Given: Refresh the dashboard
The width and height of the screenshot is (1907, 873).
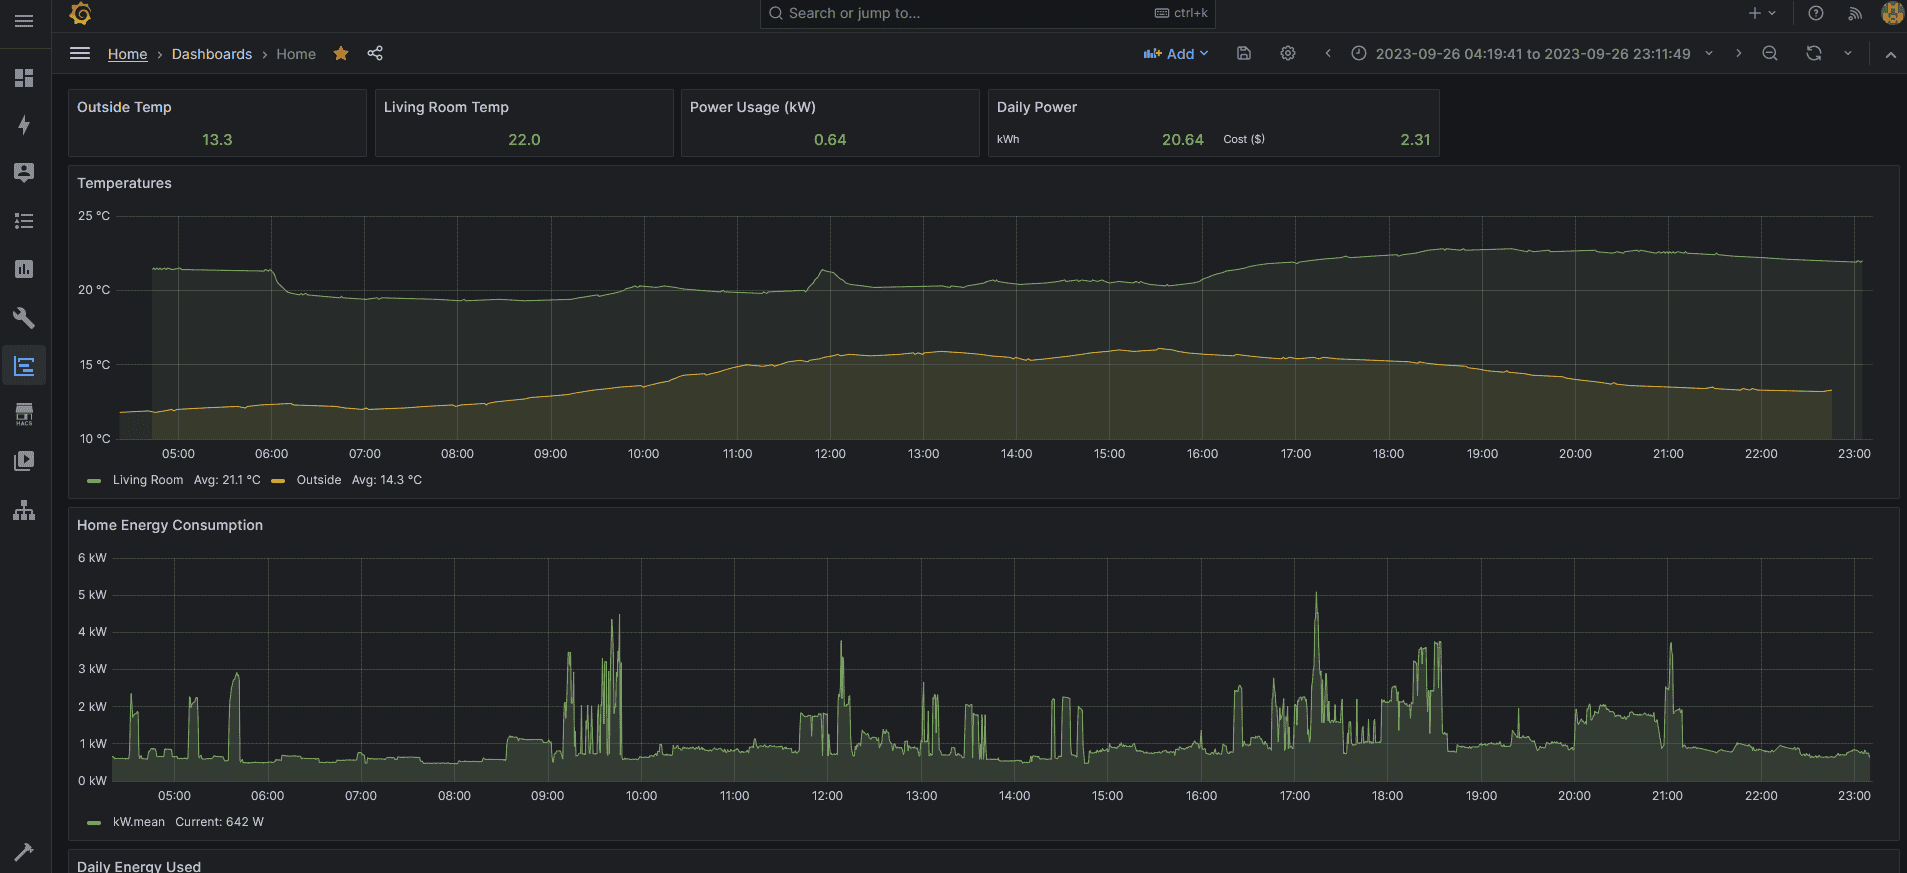Looking at the screenshot, I should coord(1814,54).
